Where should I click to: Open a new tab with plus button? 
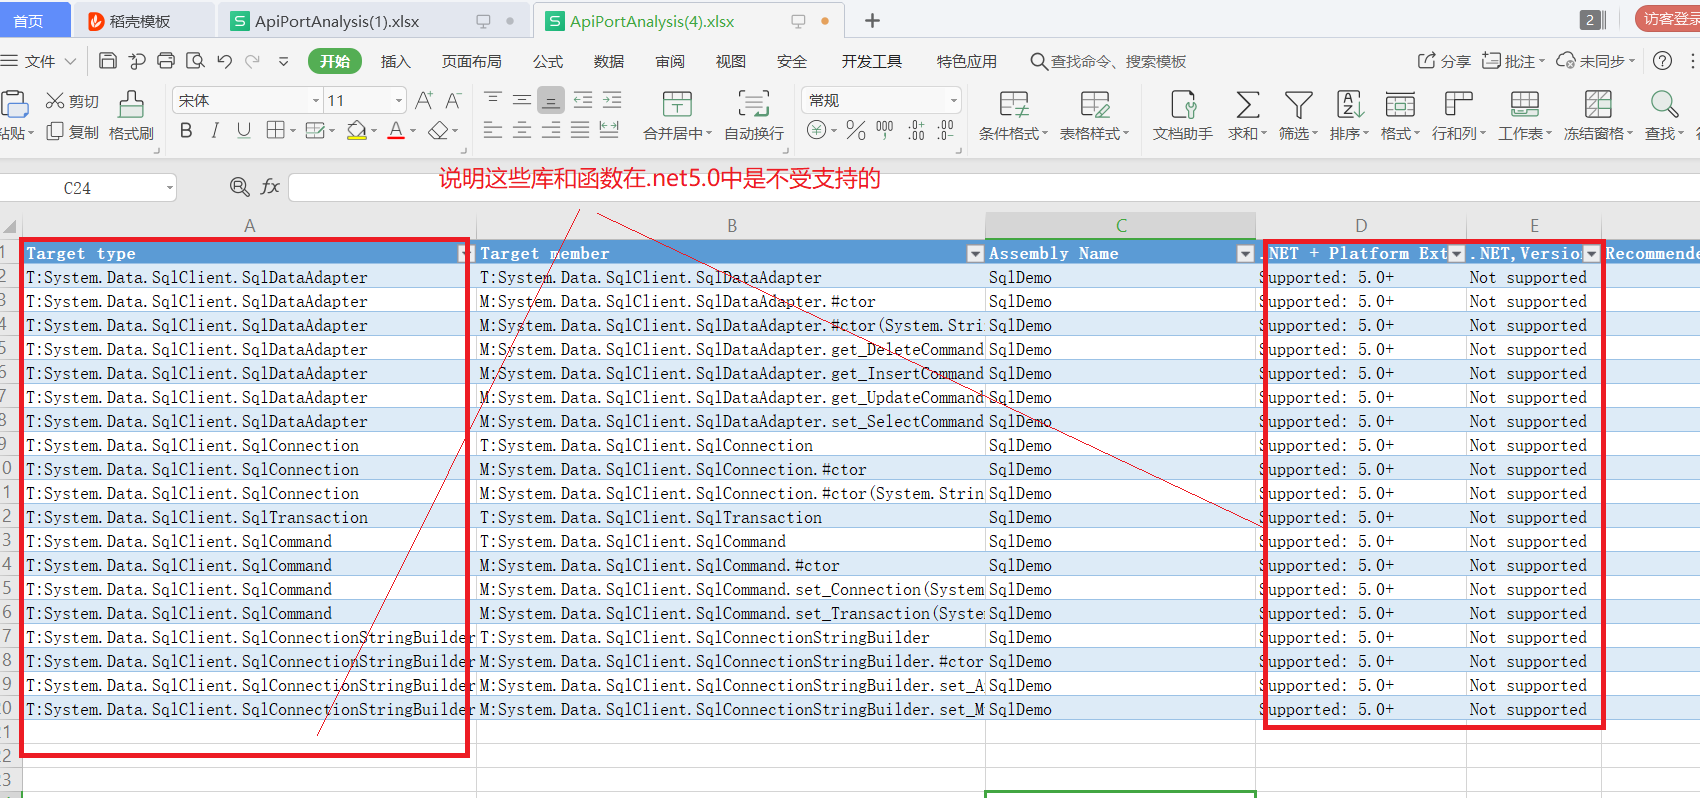(872, 21)
